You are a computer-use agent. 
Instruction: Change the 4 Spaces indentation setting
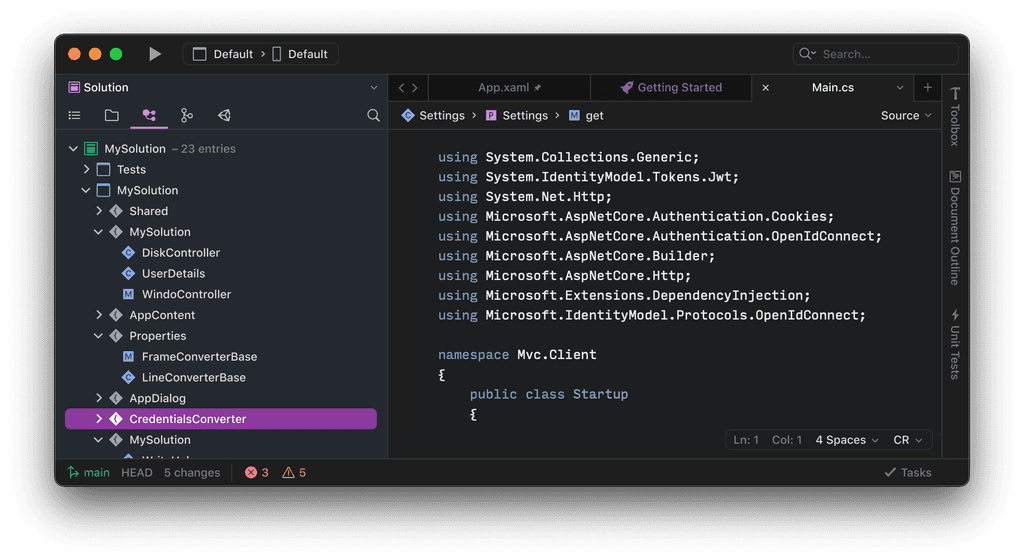[846, 440]
